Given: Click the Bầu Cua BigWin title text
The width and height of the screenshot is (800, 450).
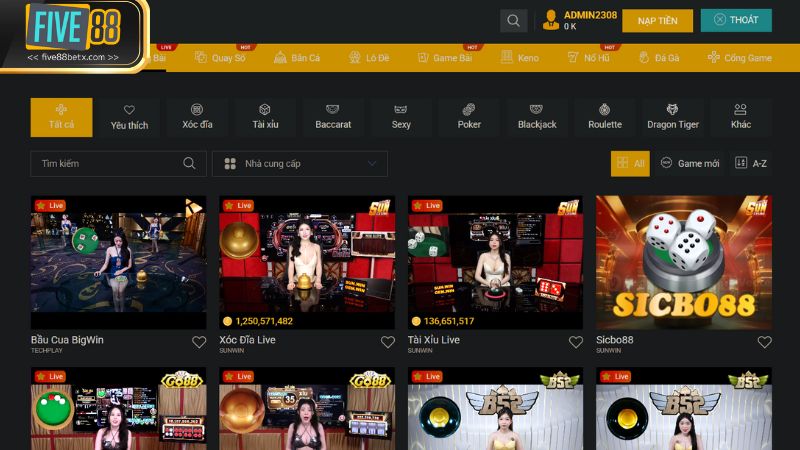Looking at the screenshot, I should [x=67, y=340].
